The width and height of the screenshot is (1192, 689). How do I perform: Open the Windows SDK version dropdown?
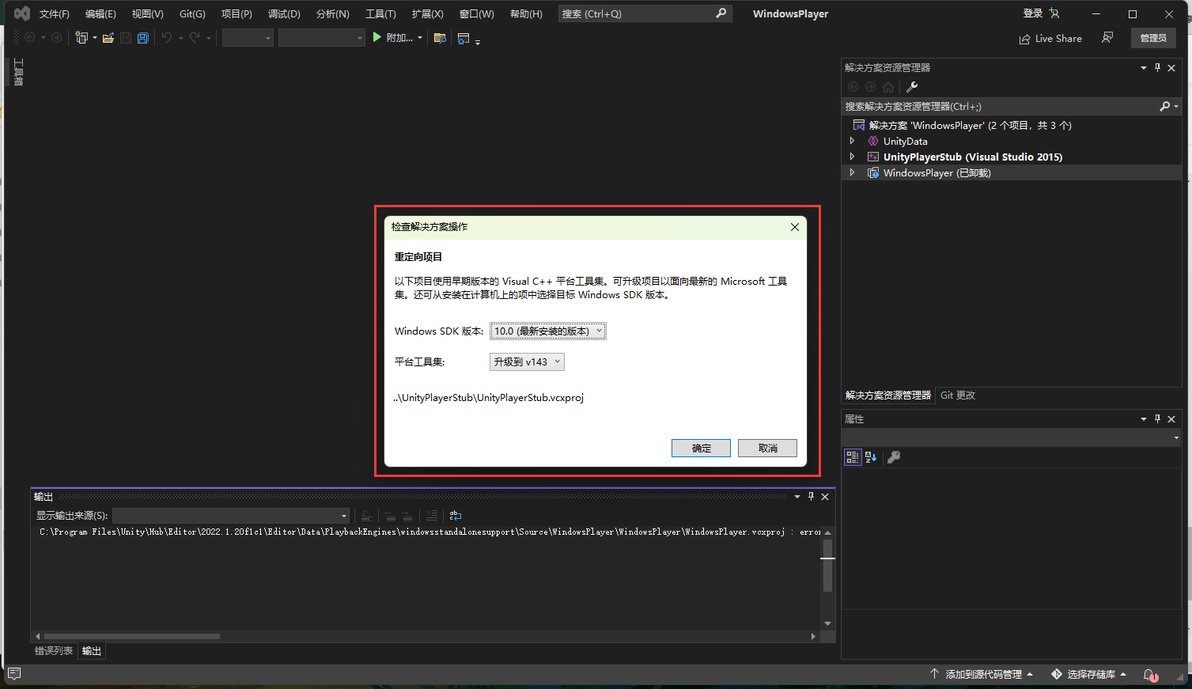pos(547,331)
